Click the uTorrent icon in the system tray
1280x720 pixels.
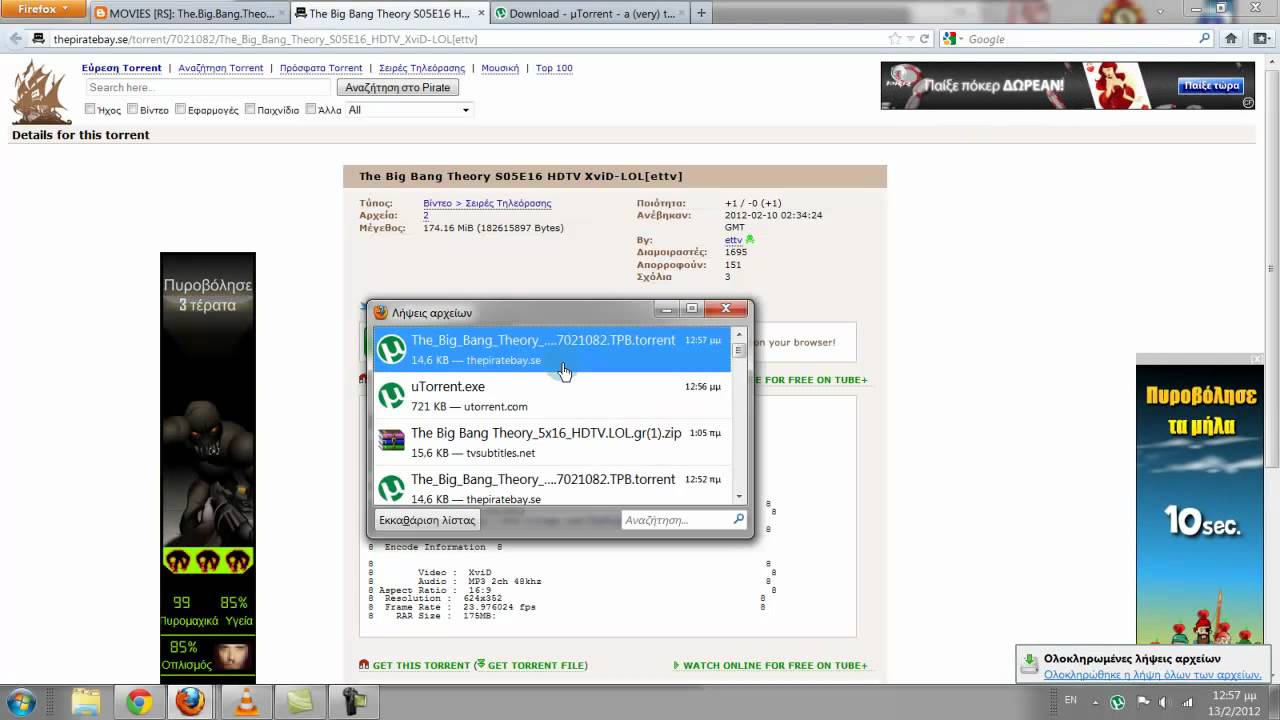pos(1117,702)
